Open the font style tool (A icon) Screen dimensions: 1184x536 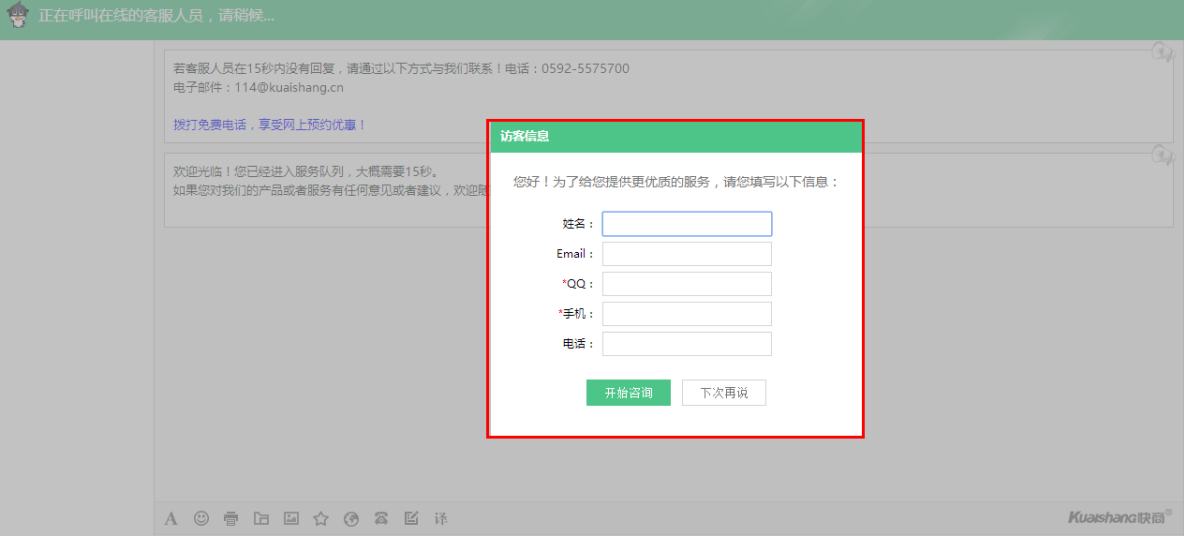[x=171, y=519]
